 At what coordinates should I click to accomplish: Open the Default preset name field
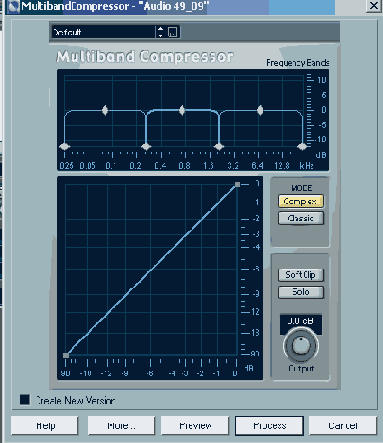click(x=103, y=32)
